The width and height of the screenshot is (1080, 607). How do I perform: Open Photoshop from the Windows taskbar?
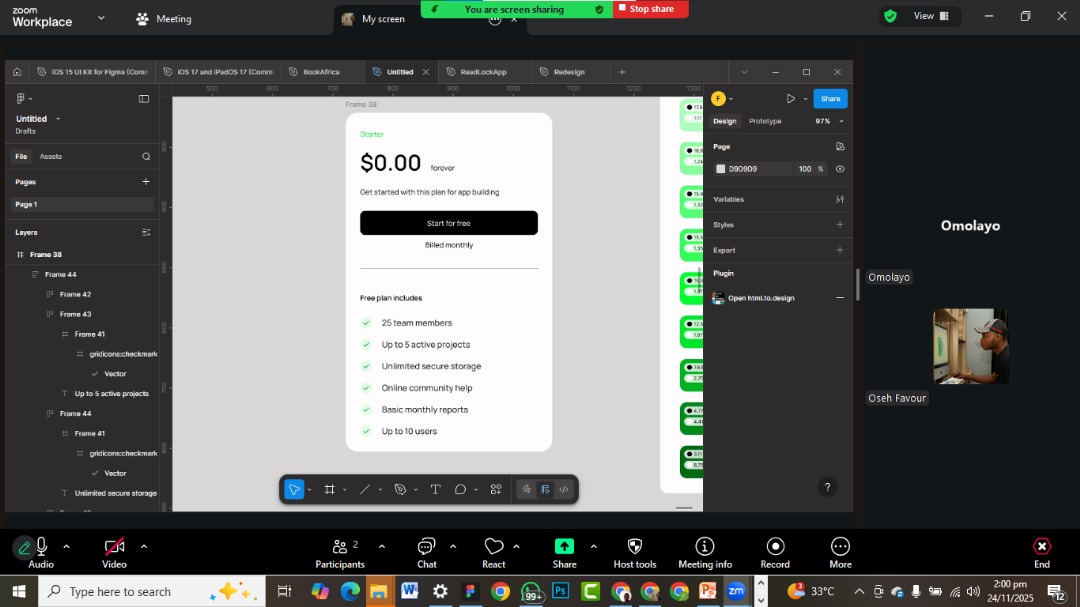click(x=560, y=592)
